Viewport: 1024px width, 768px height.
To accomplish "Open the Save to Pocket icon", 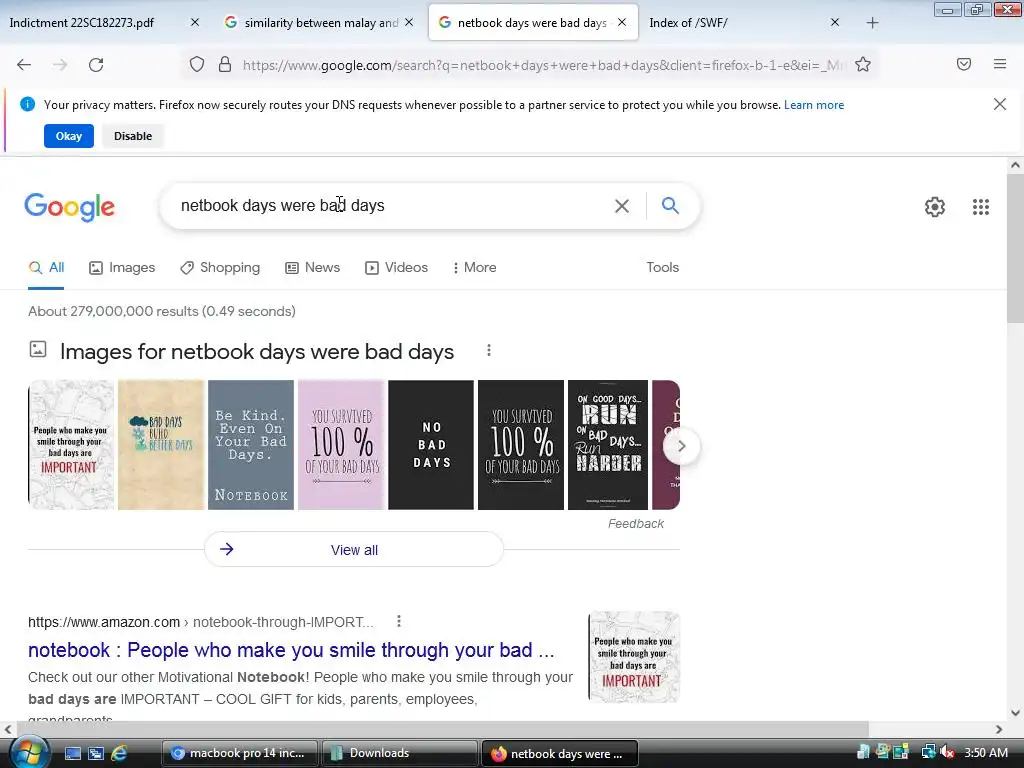I will [963, 64].
